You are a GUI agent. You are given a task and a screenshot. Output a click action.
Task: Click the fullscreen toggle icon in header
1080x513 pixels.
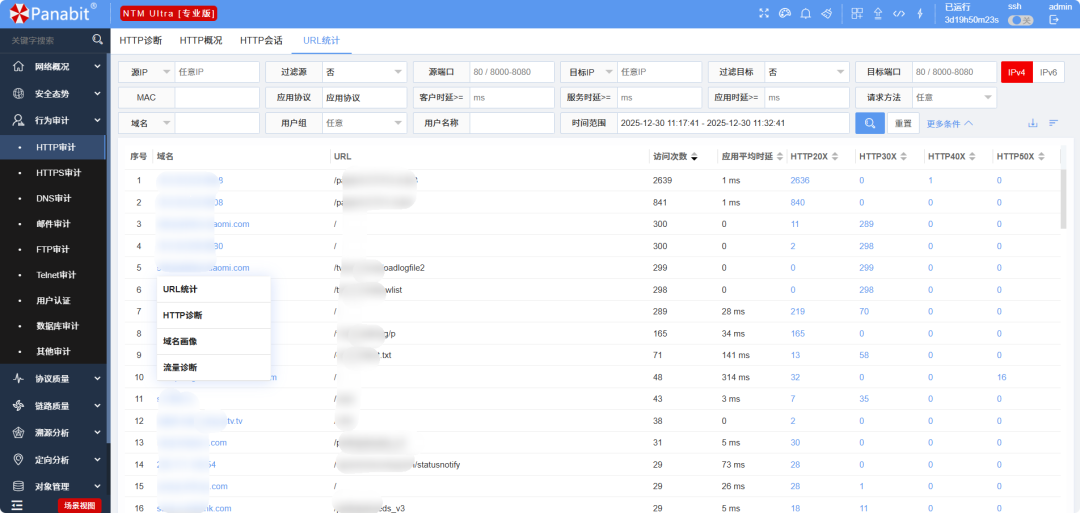pos(763,13)
